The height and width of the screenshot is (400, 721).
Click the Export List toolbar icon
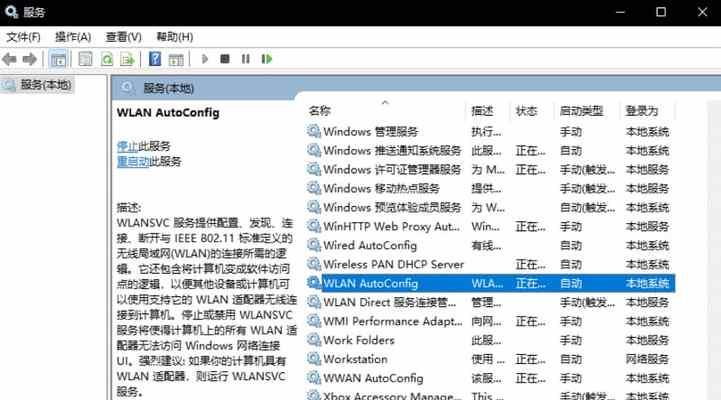pos(127,59)
